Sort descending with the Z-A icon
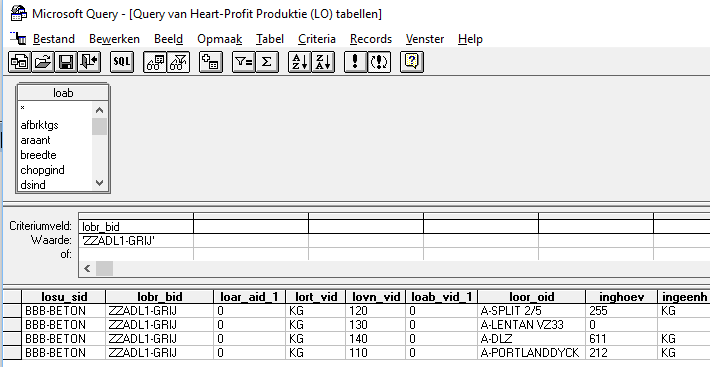Image resolution: width=710 pixels, height=367 pixels. [x=323, y=62]
